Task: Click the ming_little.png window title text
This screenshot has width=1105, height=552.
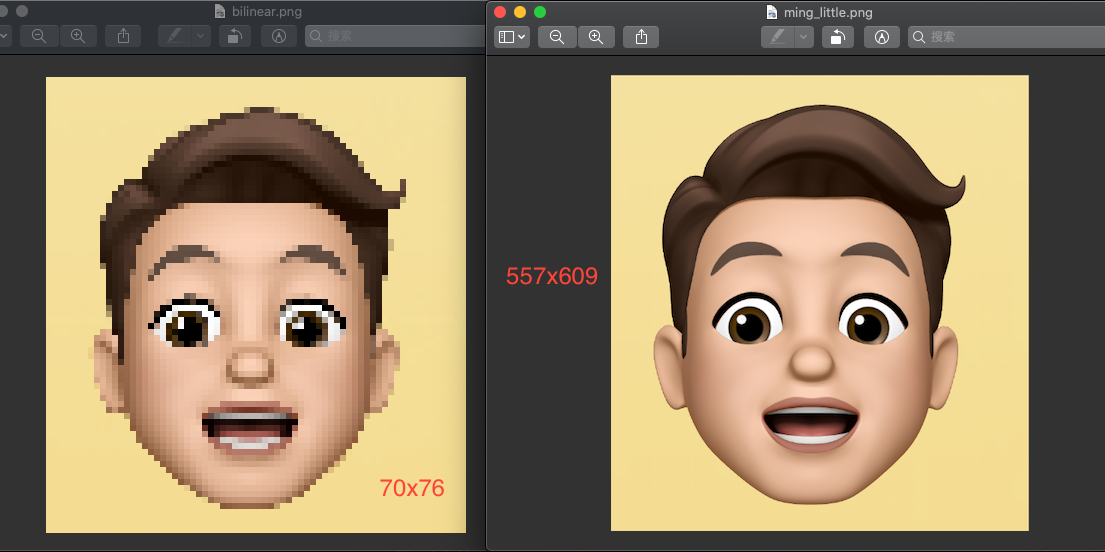Action: (x=828, y=12)
